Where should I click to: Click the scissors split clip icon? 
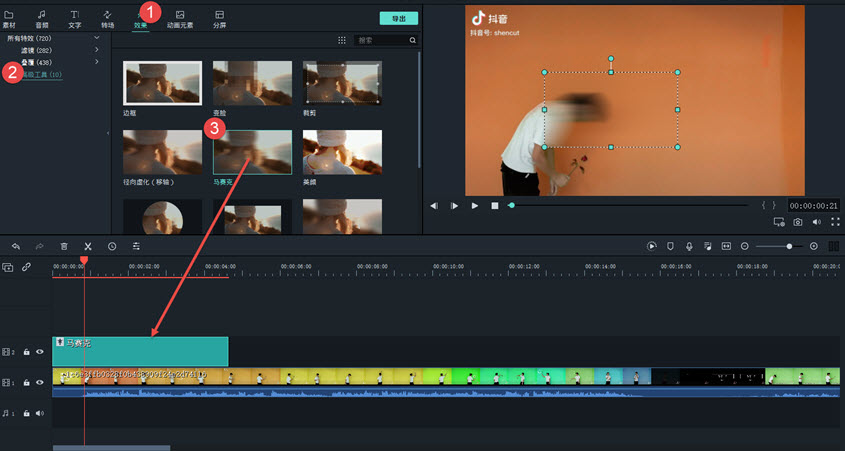(88, 246)
